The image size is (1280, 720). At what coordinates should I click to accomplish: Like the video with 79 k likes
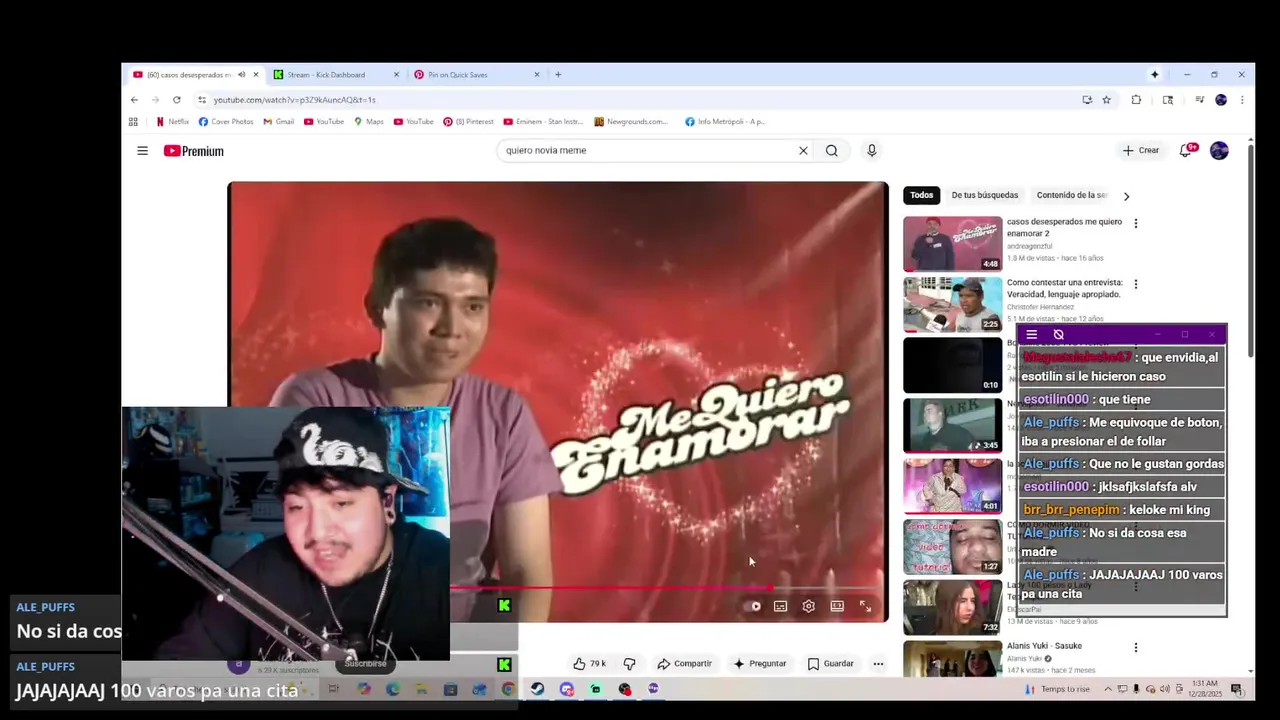[590, 664]
